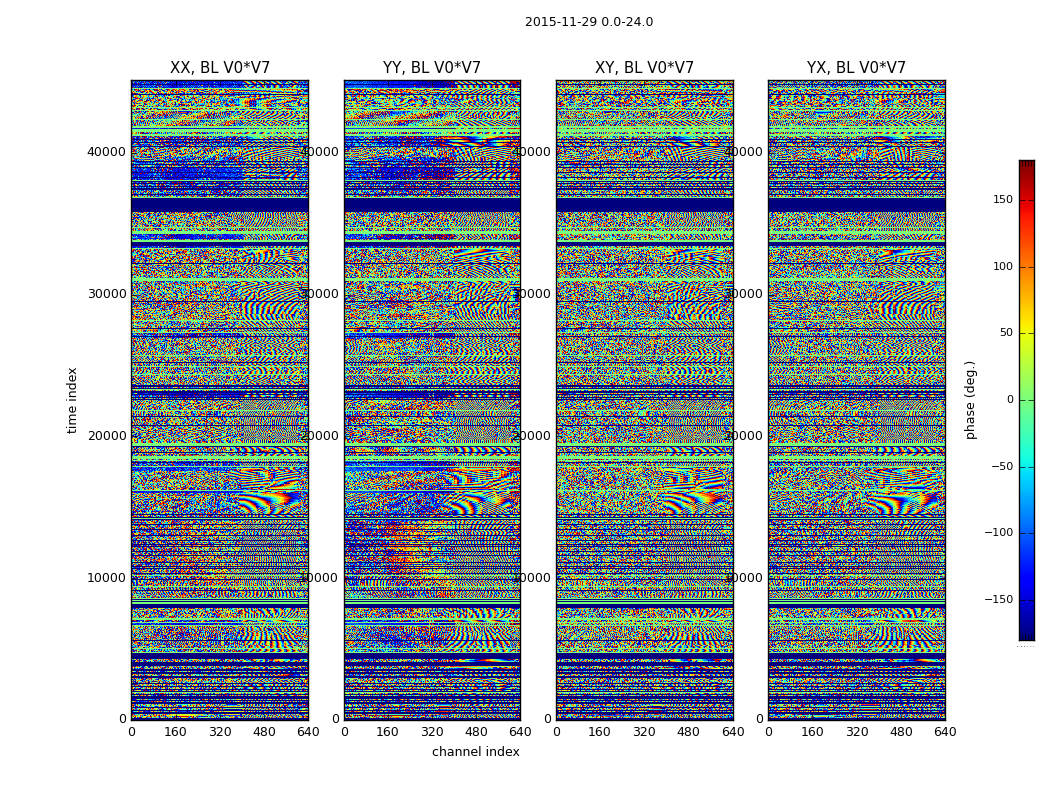Click the XY, BL V0*V7 subplot title
Image resolution: width=1050 pixels, height=800 pixels.
644,68
